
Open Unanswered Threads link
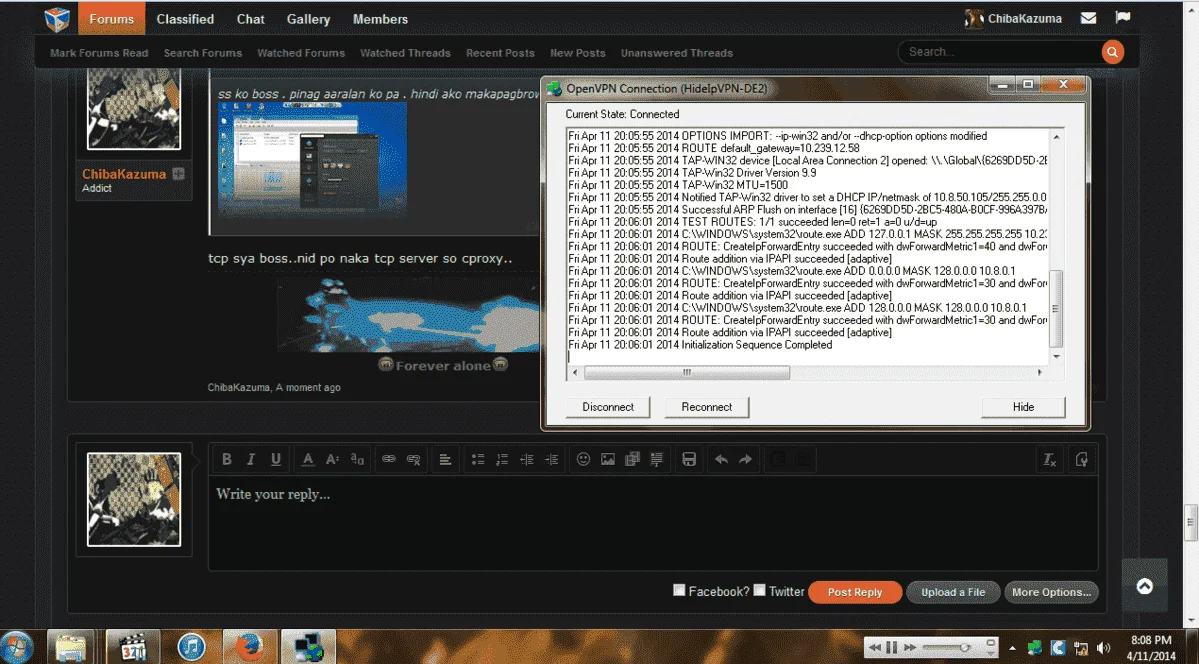click(677, 53)
